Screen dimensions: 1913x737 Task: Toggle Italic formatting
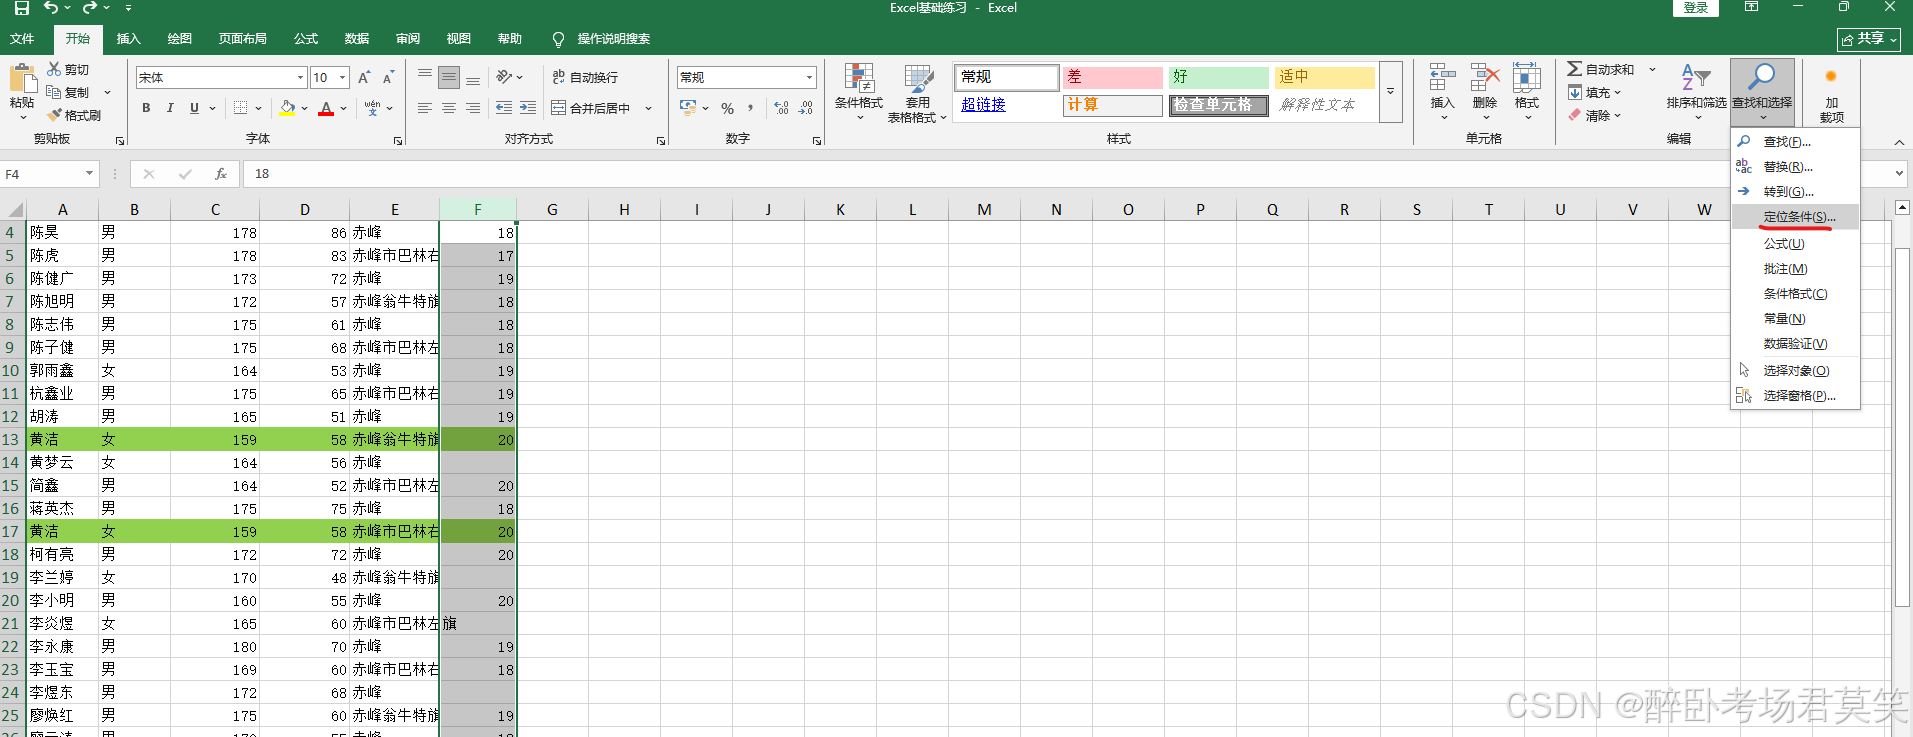tap(170, 108)
